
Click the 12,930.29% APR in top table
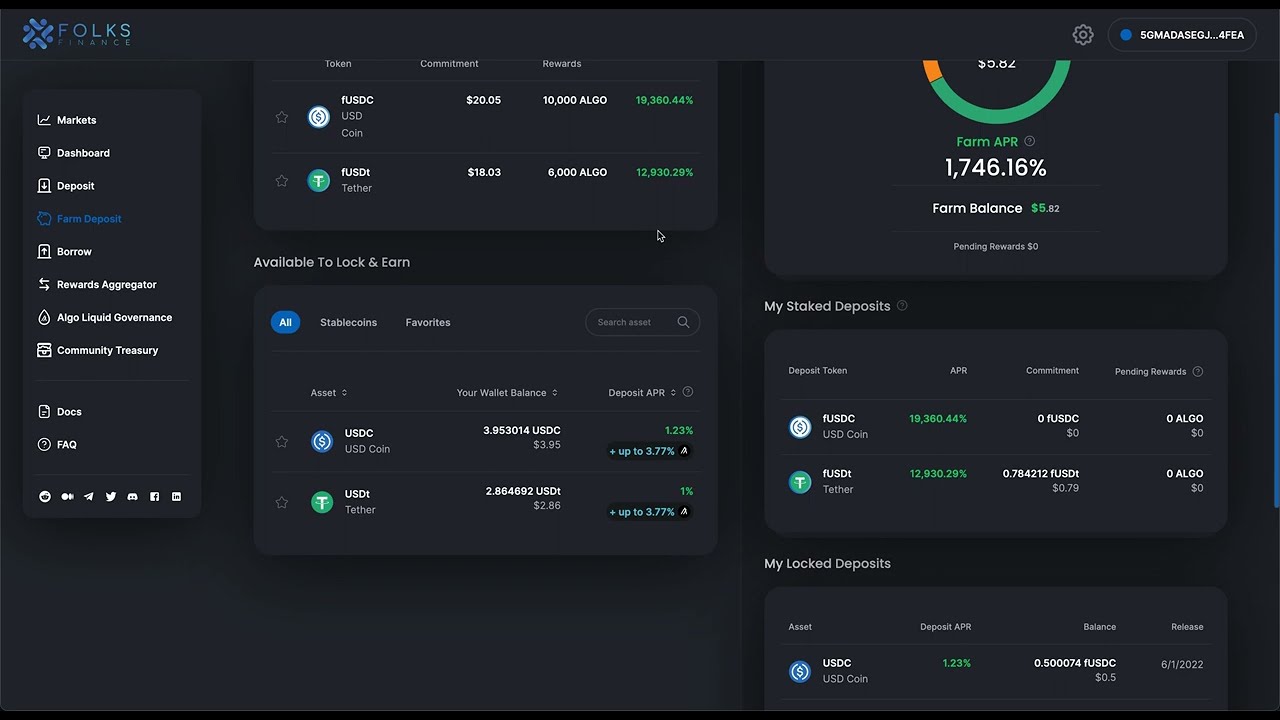click(664, 172)
